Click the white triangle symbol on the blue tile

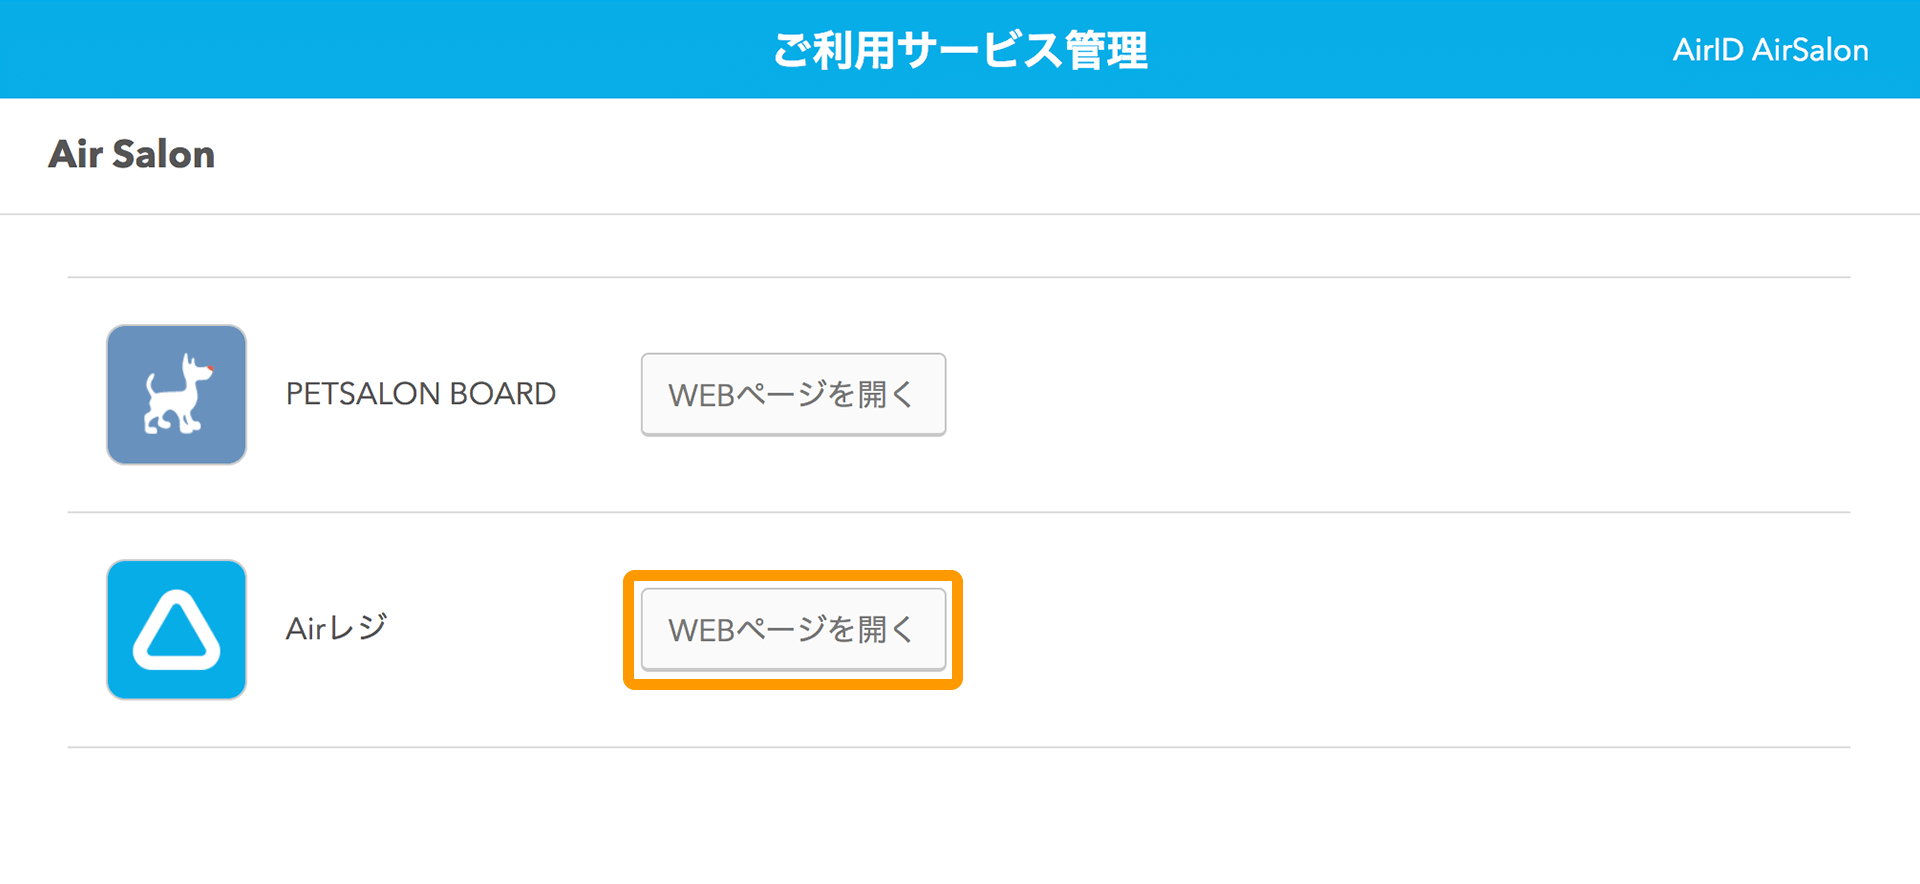176,629
